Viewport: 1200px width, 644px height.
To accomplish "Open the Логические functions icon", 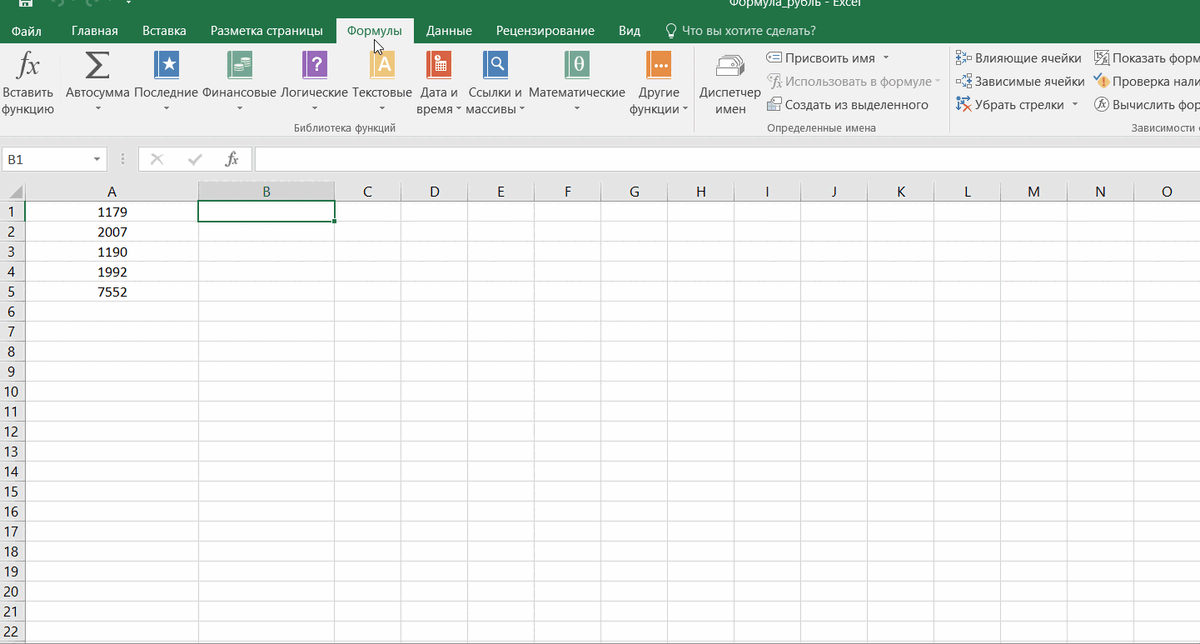I will [314, 66].
